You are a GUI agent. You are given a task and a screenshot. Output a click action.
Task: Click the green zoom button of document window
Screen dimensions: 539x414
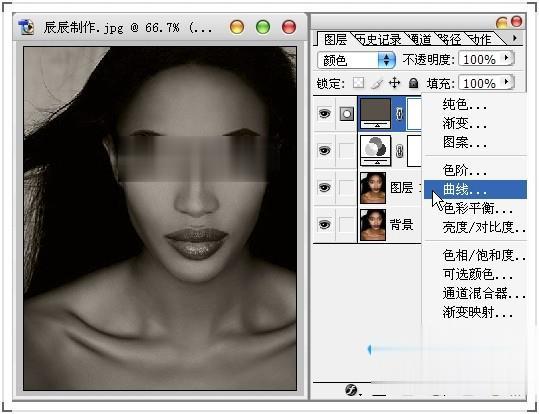point(263,27)
